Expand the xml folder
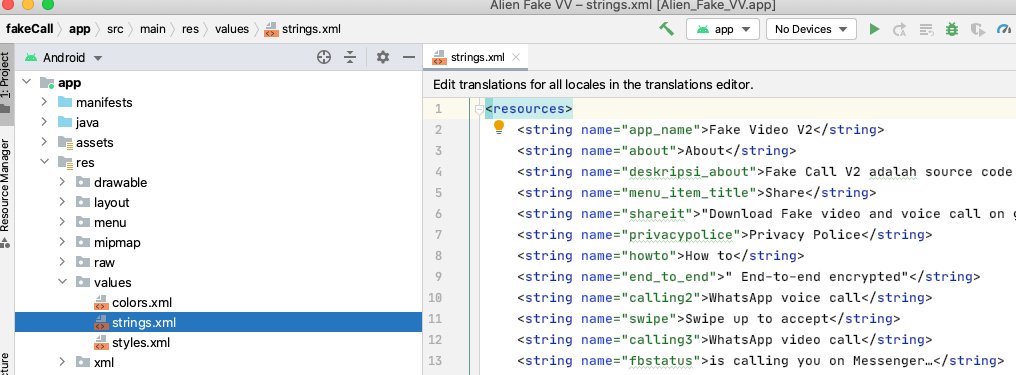Screen dimensions: 1016x375 point(62,363)
